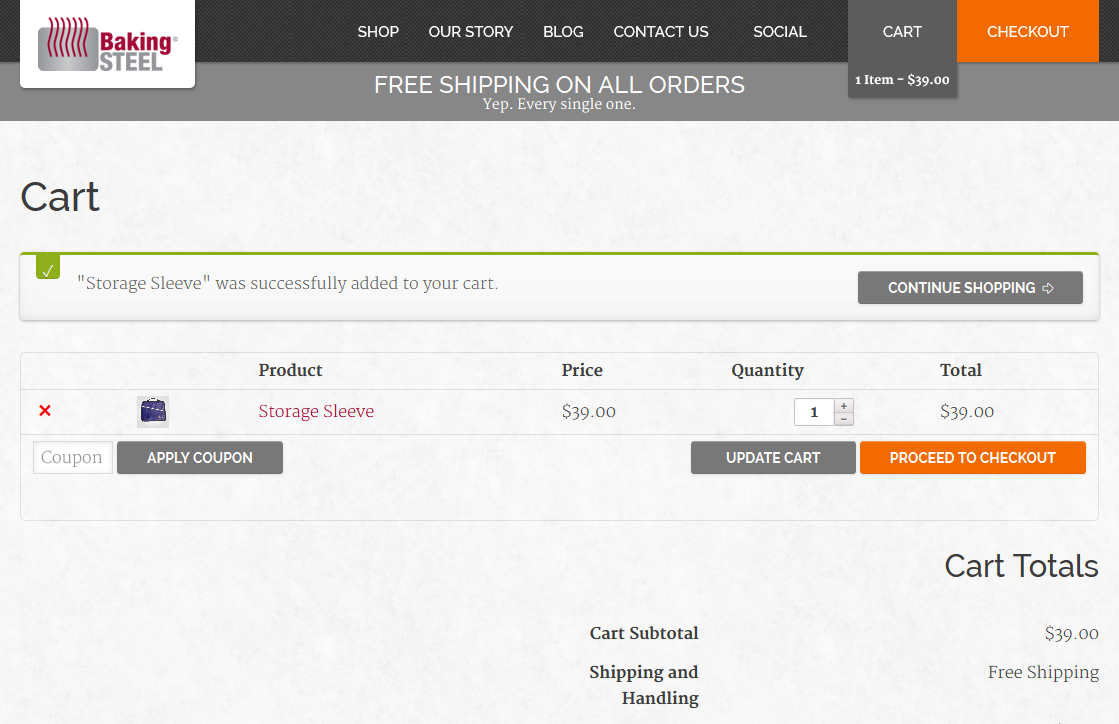Focus the quantity number field
The image size is (1119, 724).
(x=814, y=412)
